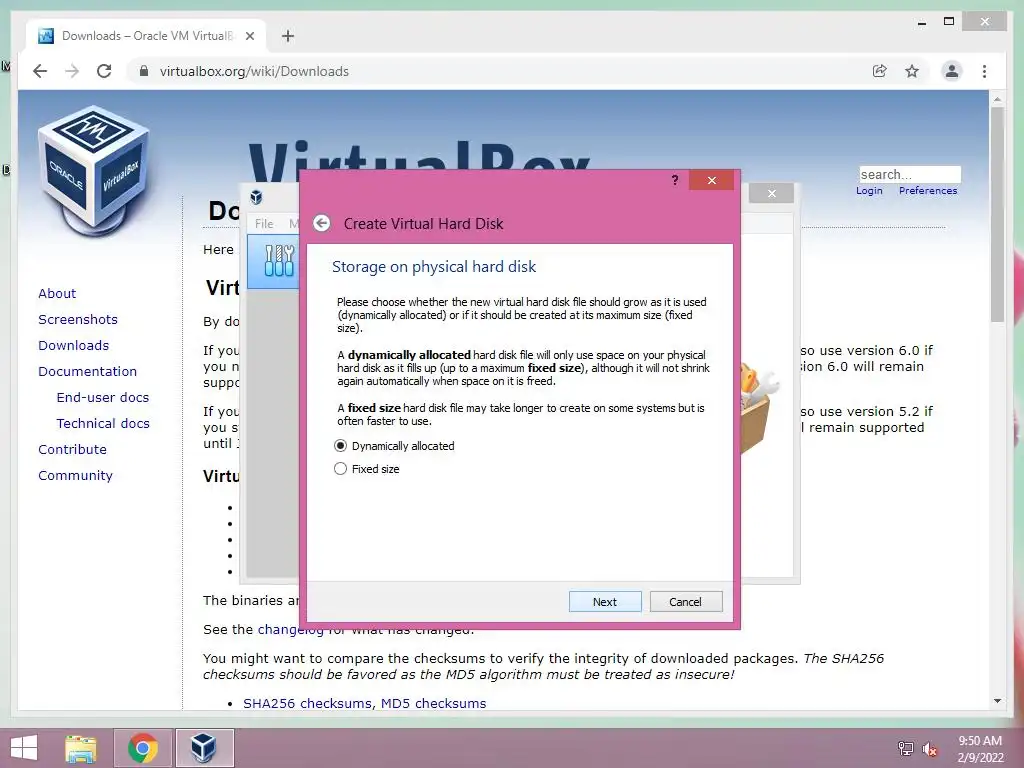Open the Contribute sidebar link
Viewport: 1024px width, 768px height.
[x=72, y=449]
